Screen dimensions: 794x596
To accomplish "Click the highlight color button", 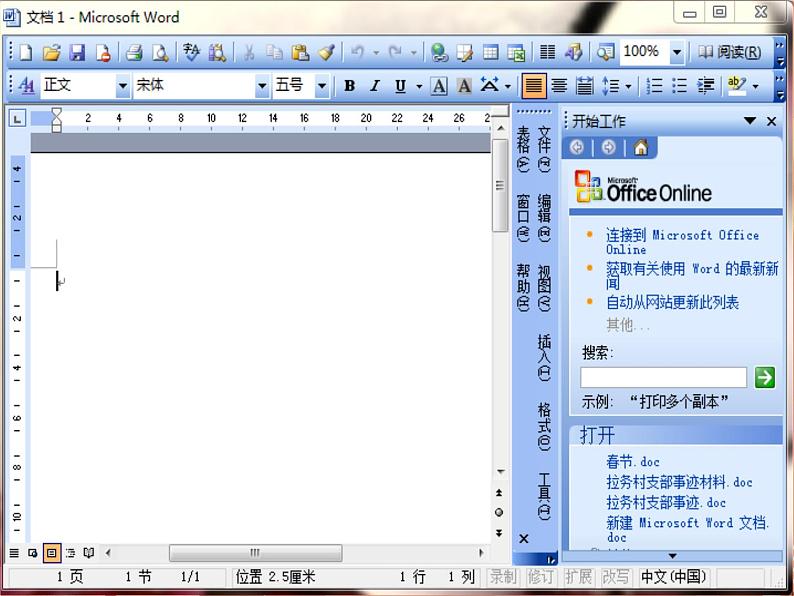I will pos(737,86).
